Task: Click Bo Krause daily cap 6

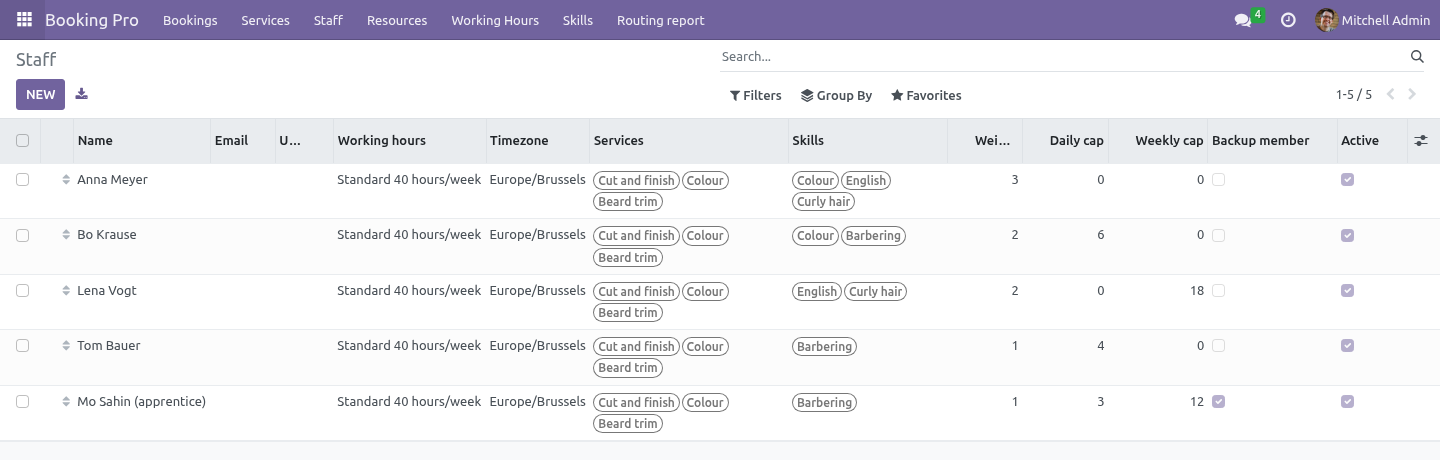Action: pos(1100,235)
